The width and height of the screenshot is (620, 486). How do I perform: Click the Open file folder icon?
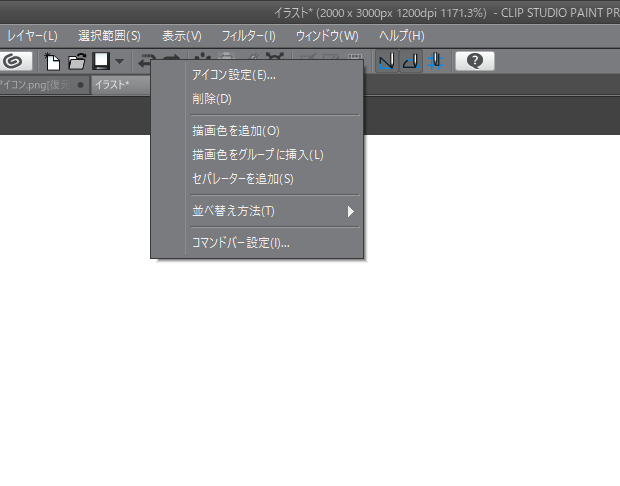click(77, 61)
